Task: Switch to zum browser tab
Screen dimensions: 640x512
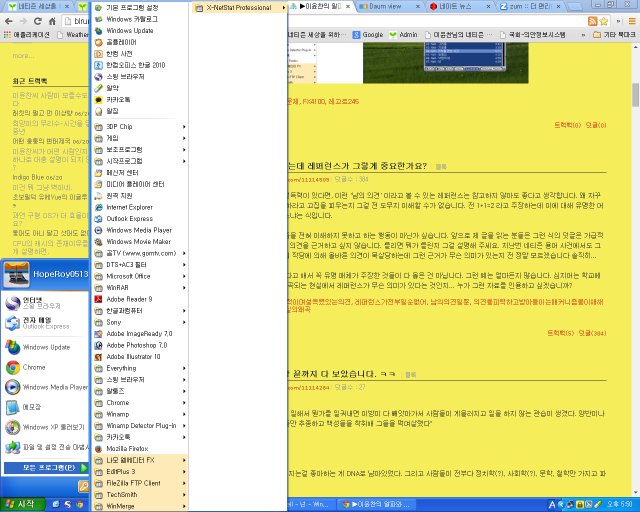Action: [531, 6]
